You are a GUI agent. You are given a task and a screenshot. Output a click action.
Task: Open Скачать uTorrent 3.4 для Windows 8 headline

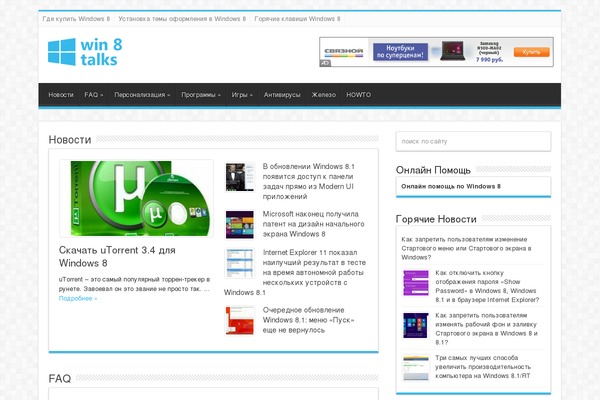117,256
